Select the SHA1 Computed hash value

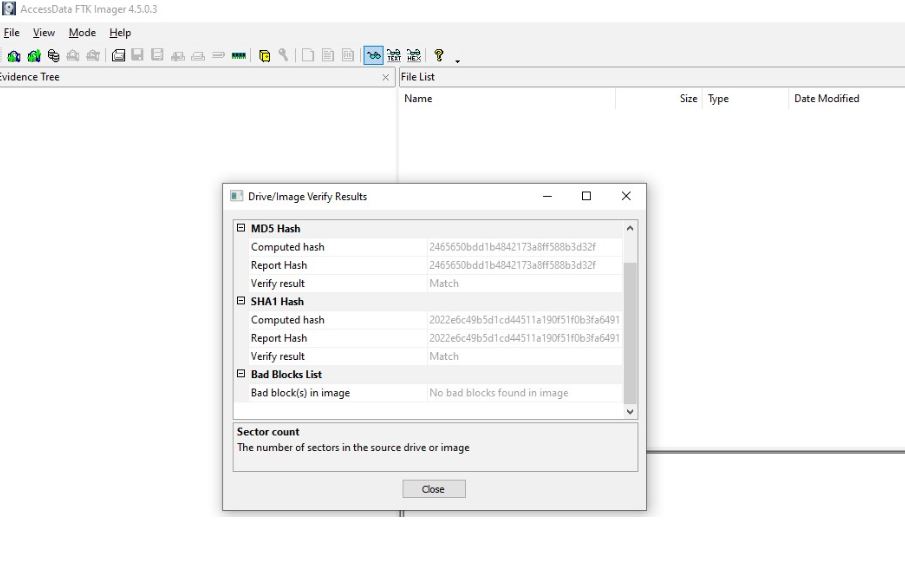coord(524,320)
